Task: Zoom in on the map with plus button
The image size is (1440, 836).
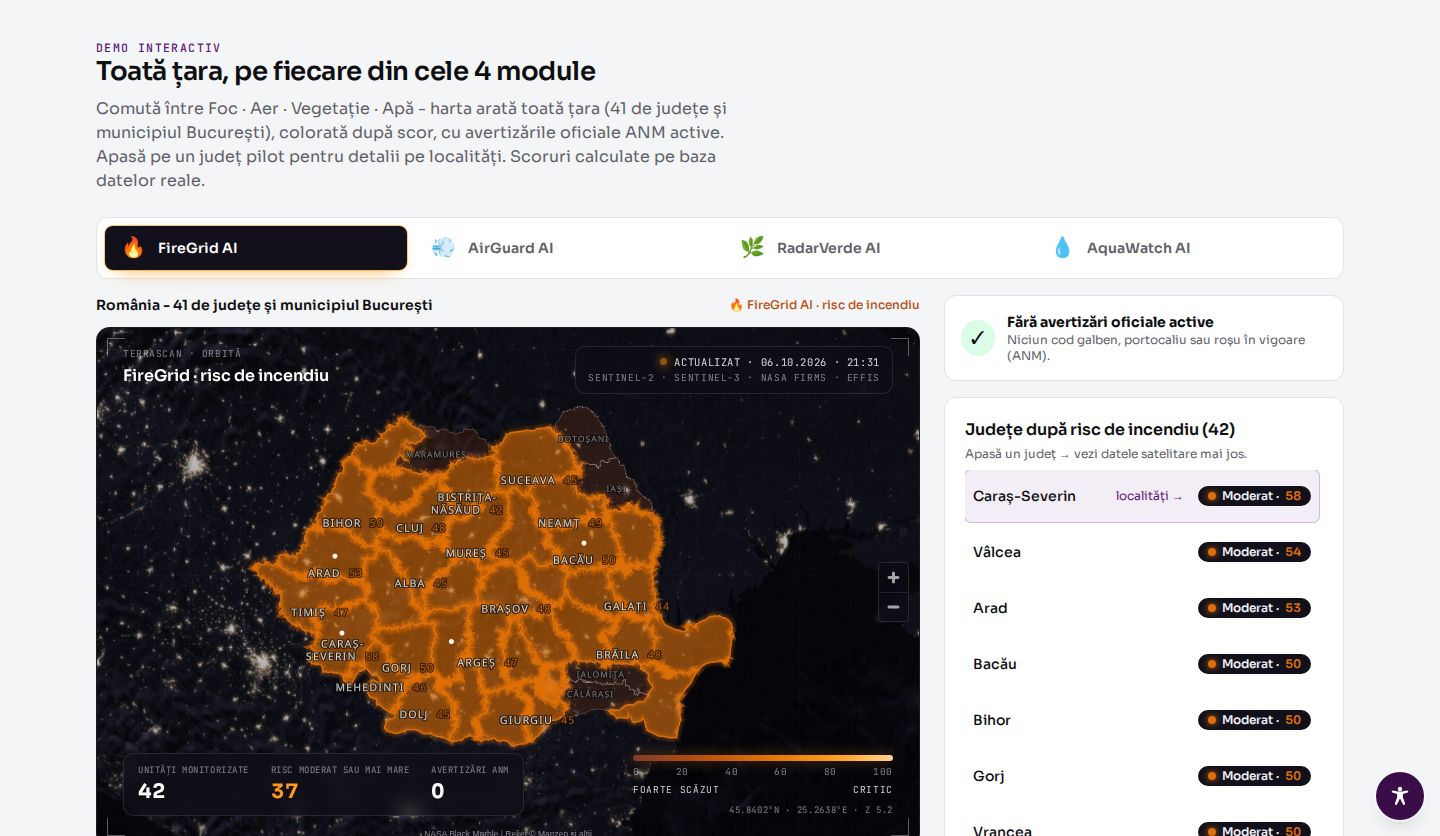Action: [893, 577]
